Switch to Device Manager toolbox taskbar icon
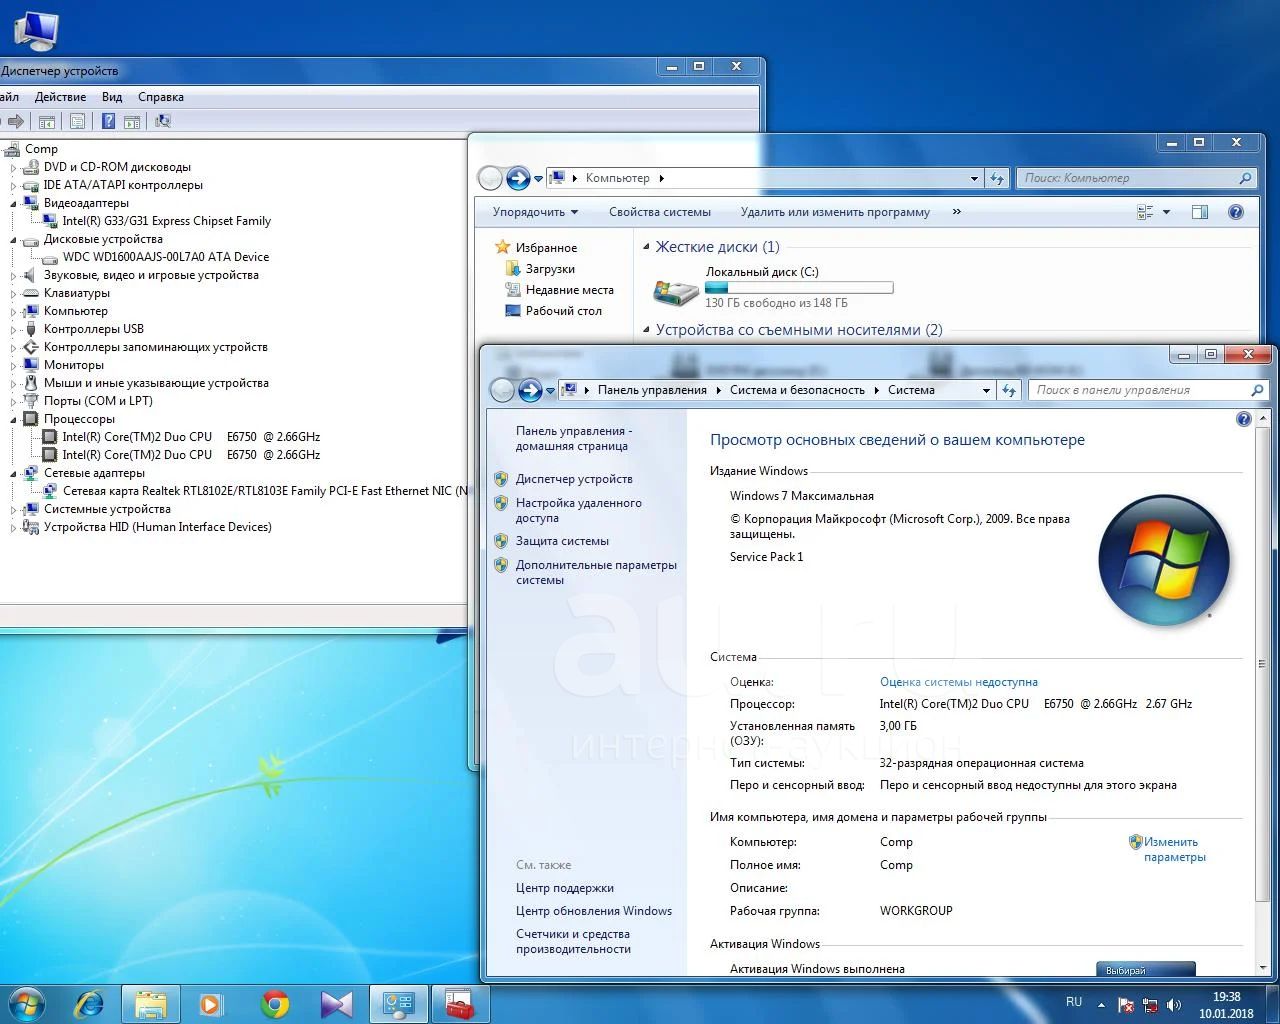Screen dimensions: 1280x1024 [460, 1003]
